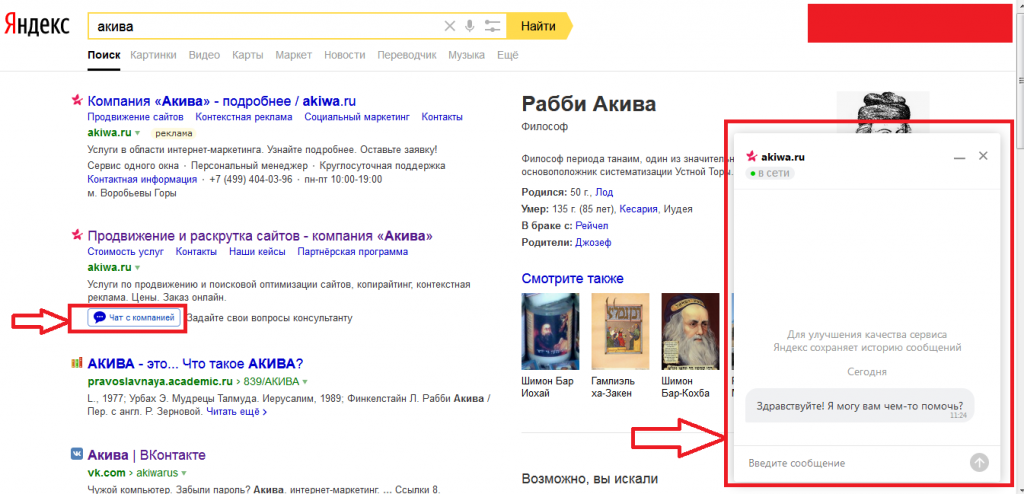Clear the search query with the X icon
This screenshot has width=1024, height=494.
[x=449, y=26]
